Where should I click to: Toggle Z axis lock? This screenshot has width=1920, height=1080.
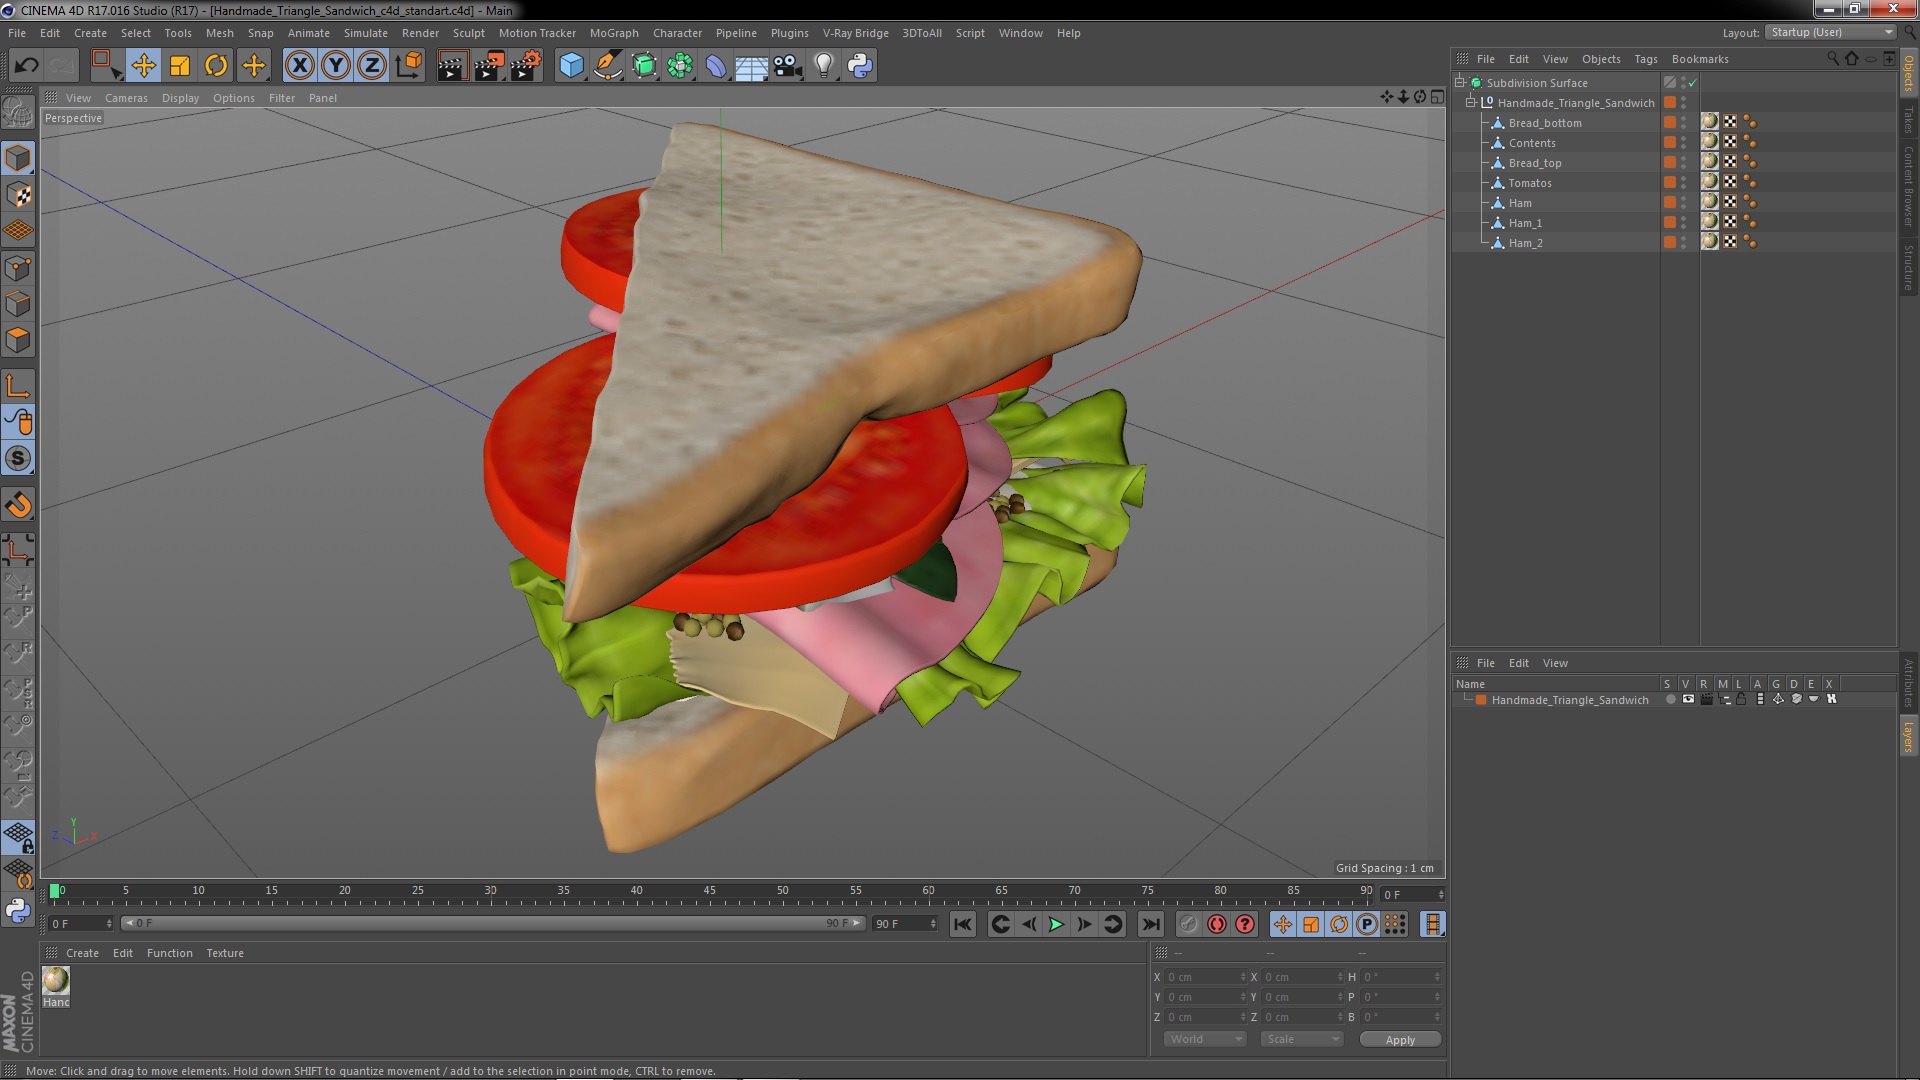[372, 66]
